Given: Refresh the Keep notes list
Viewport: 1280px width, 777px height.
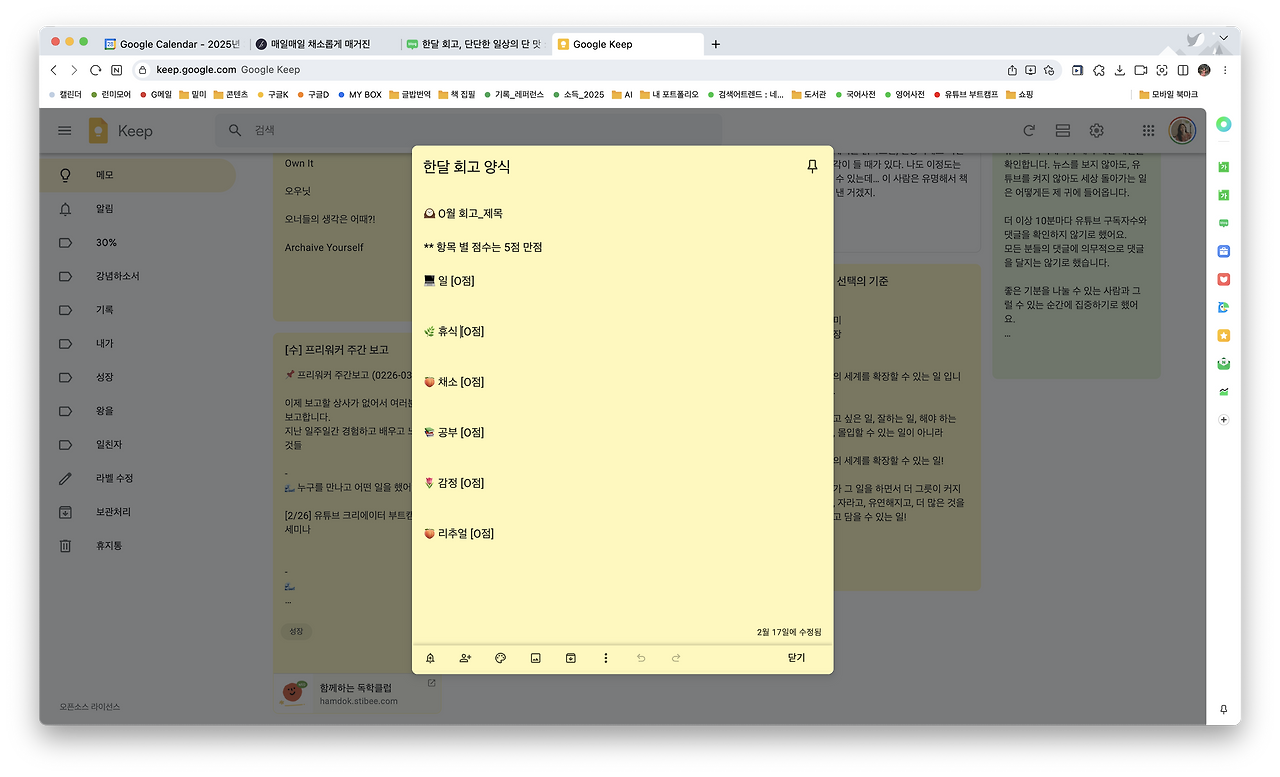Looking at the screenshot, I should [1029, 130].
